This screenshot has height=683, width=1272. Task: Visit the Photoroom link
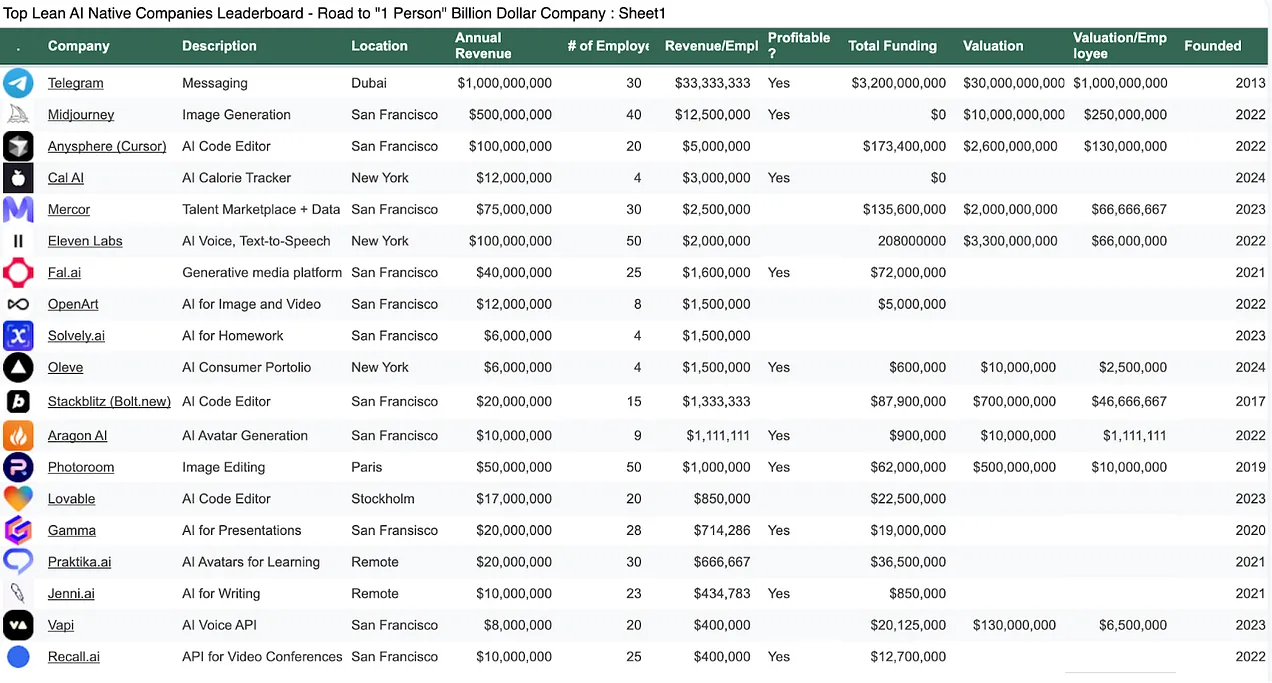[81, 467]
